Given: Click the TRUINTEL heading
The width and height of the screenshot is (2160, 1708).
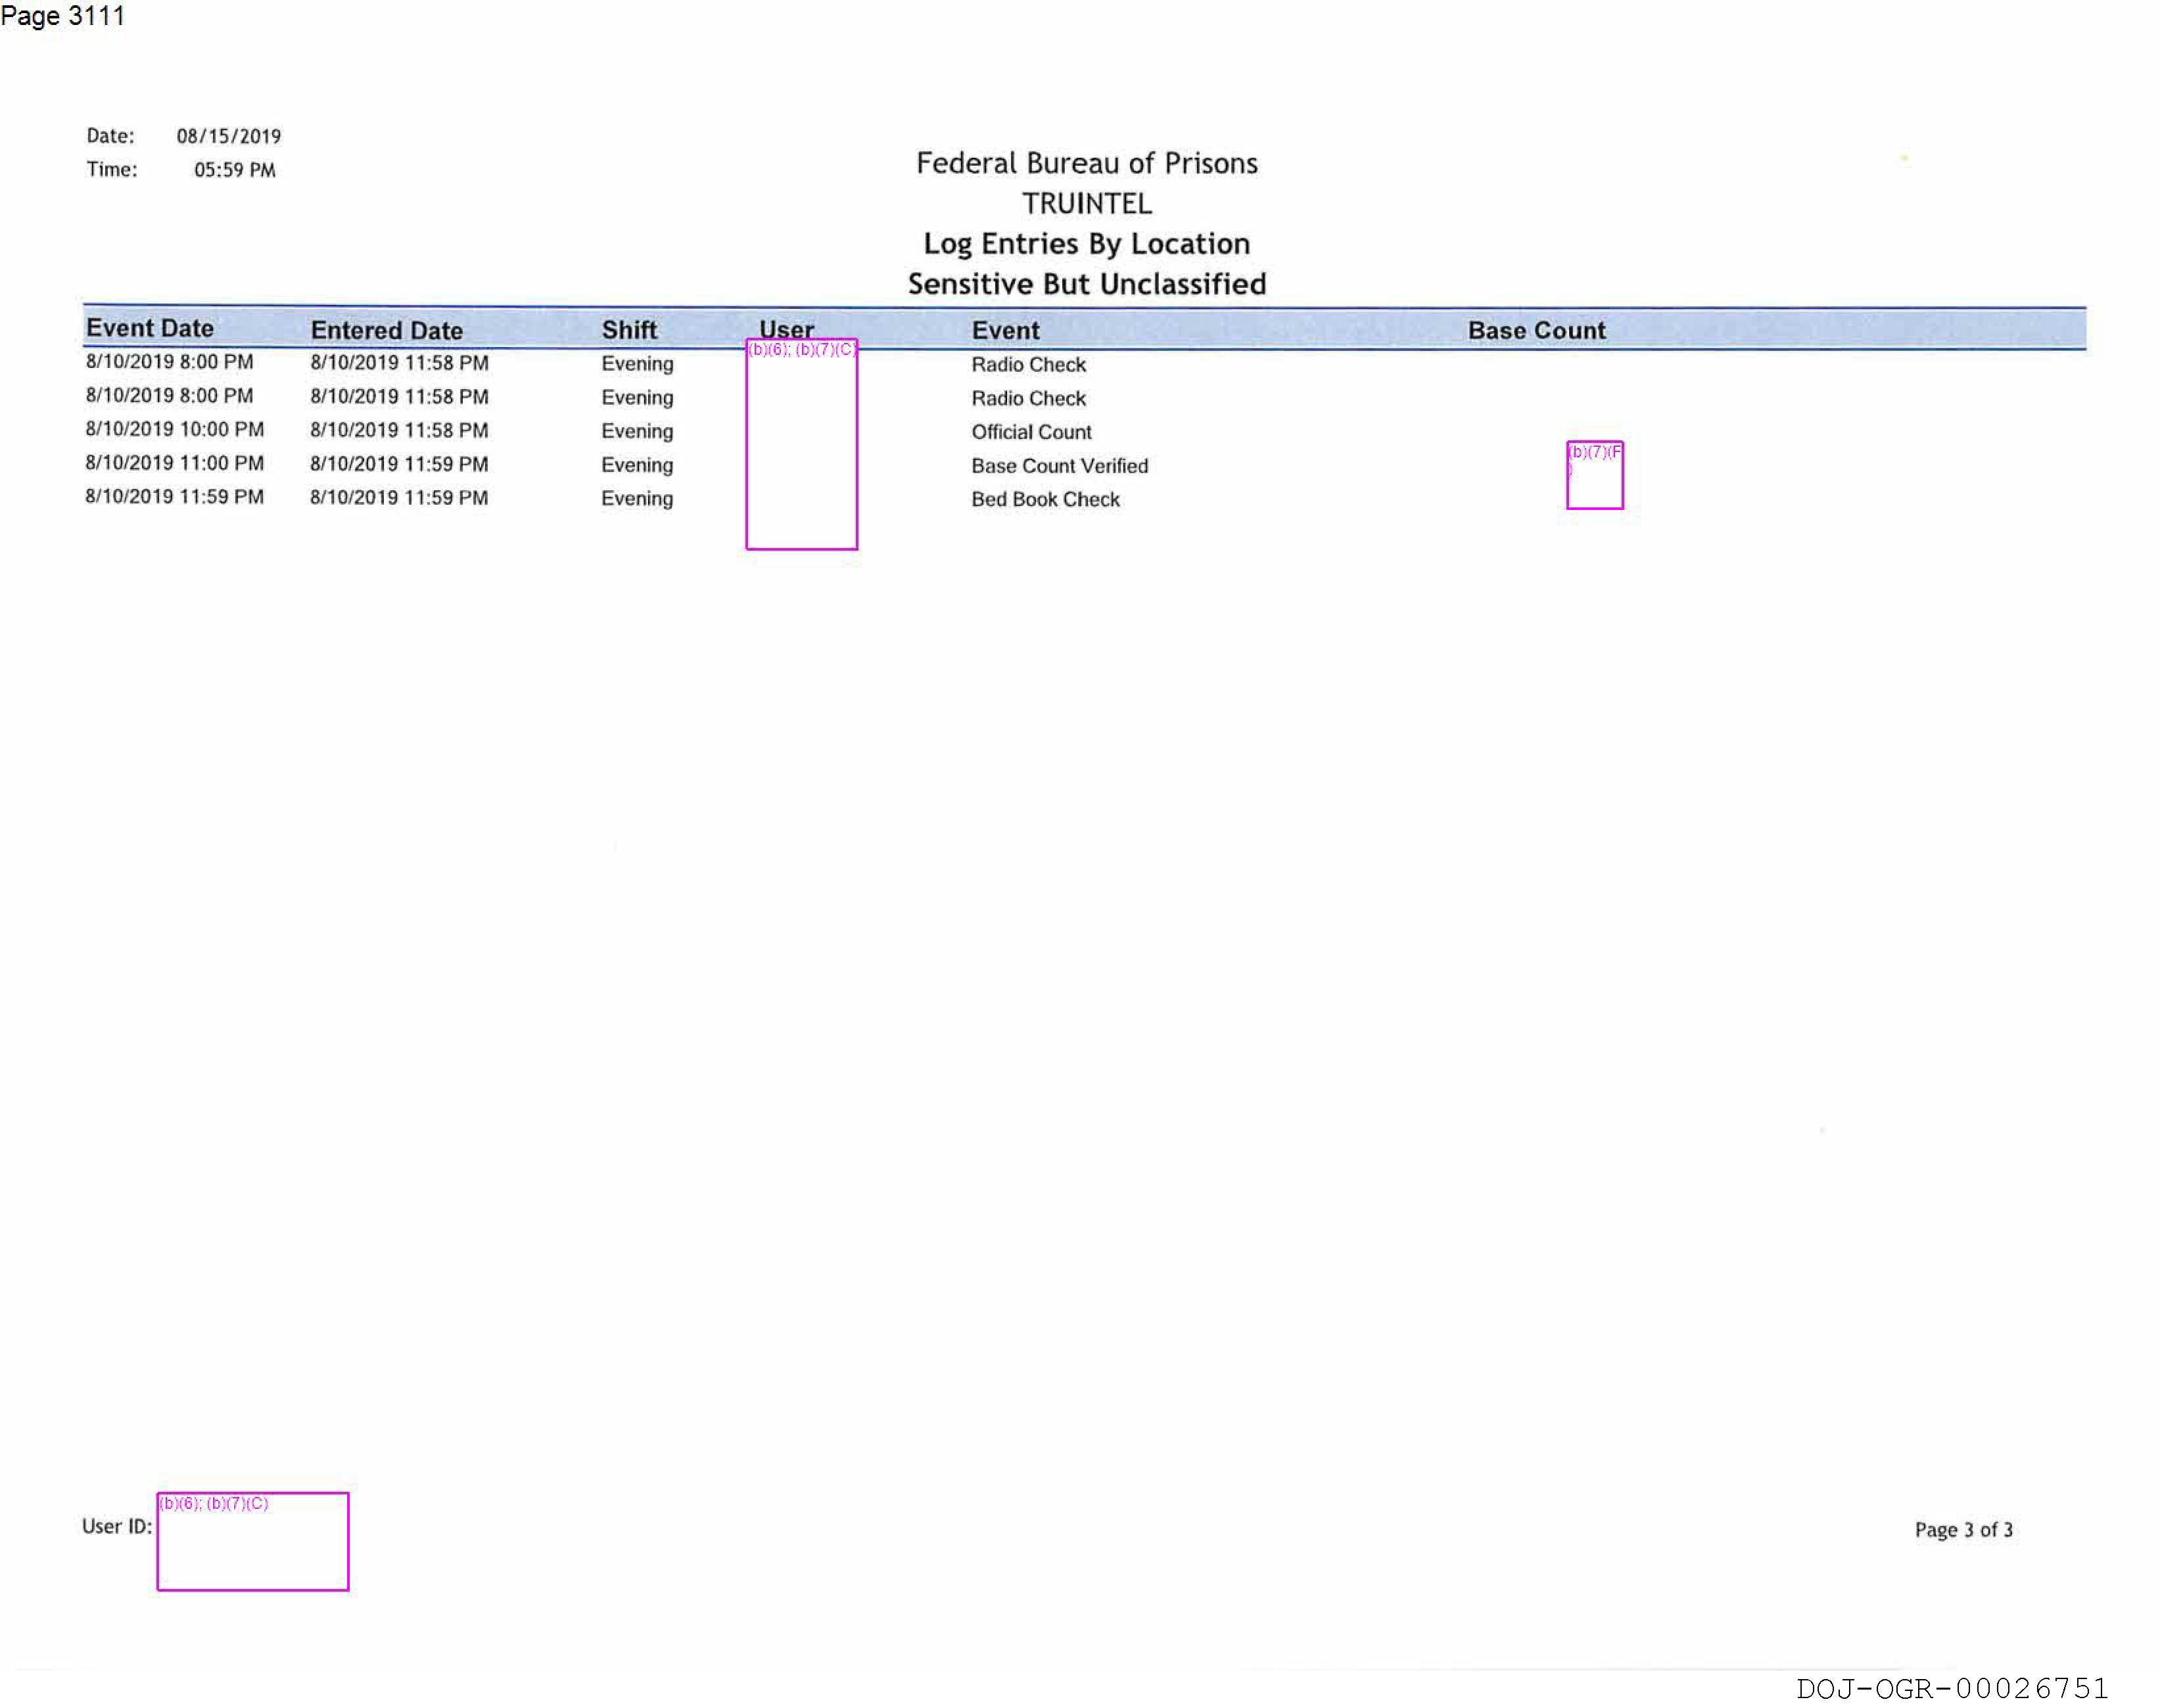Looking at the screenshot, I should [1086, 204].
